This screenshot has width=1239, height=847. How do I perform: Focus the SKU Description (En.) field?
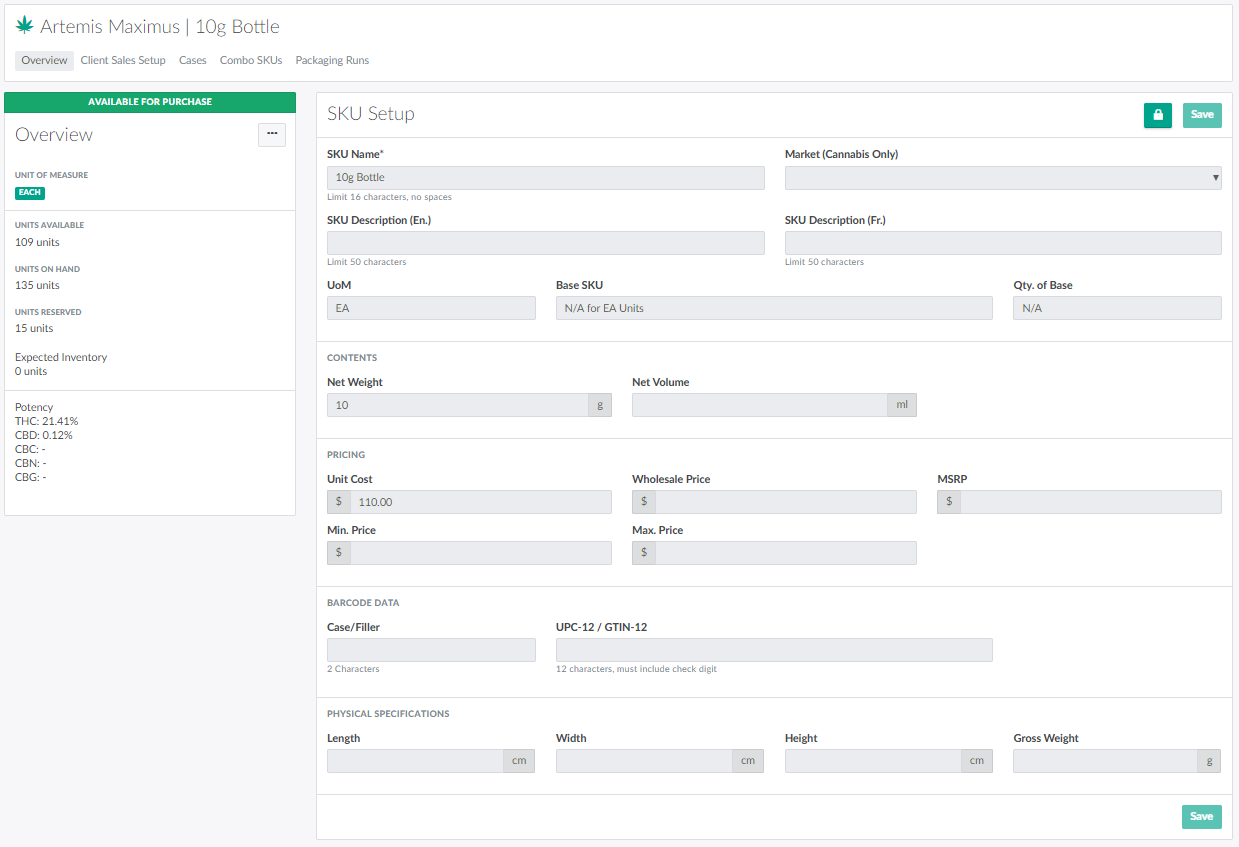(x=545, y=243)
